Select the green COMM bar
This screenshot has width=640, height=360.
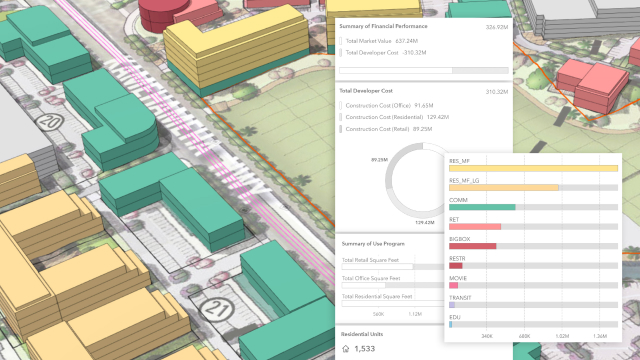482,207
